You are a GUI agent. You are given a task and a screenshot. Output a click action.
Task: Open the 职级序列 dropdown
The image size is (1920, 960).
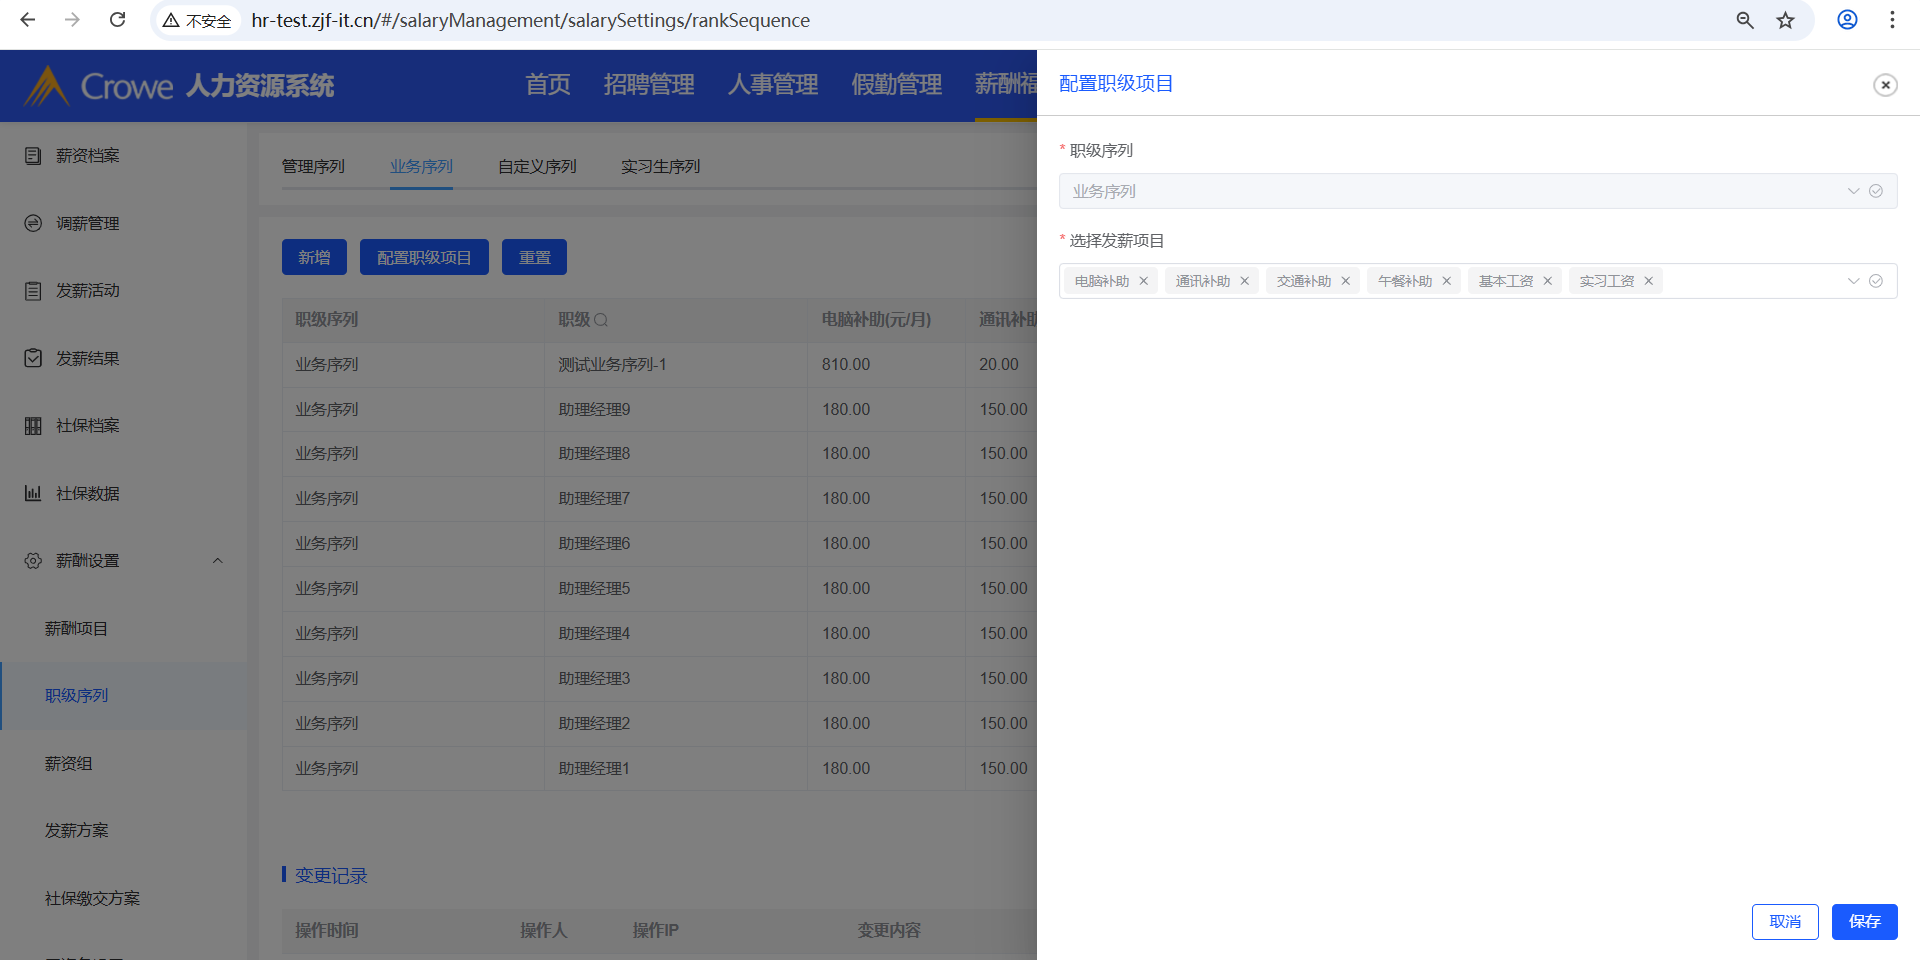(1853, 191)
